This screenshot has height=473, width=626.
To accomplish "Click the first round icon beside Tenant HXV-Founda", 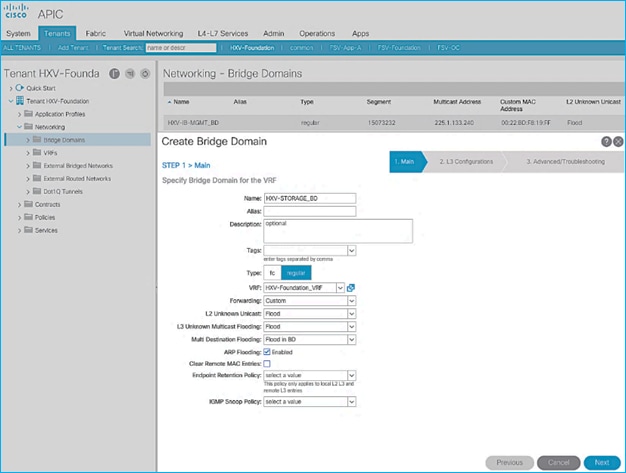I will pyautogui.click(x=115, y=73).
